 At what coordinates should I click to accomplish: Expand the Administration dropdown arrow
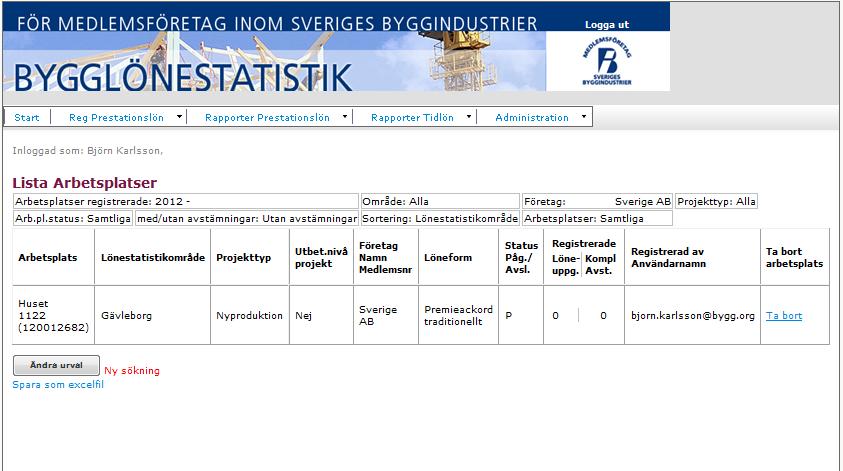pos(584,116)
